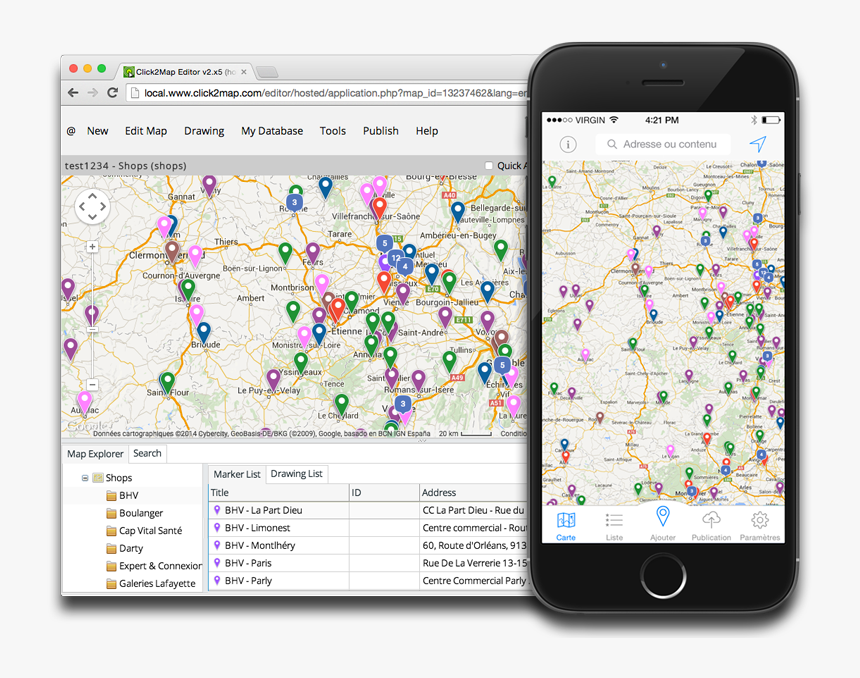Select the Expert & Connexion folder
Screen dimensions: 860x678
tap(154, 566)
